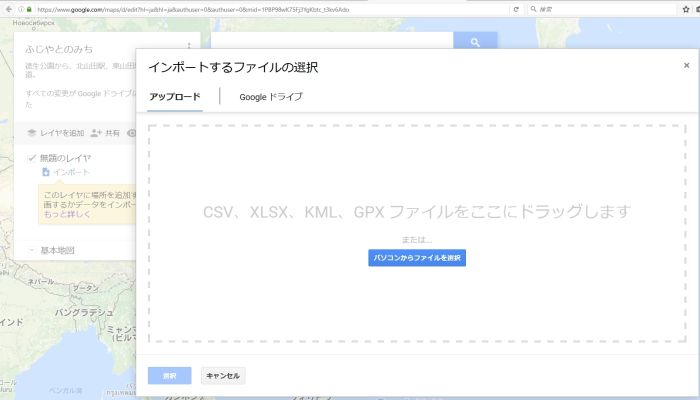The width and height of the screenshot is (700, 400).
Task: Toggle the 無題のレイヤ layer checkbox
Action: click(32, 158)
